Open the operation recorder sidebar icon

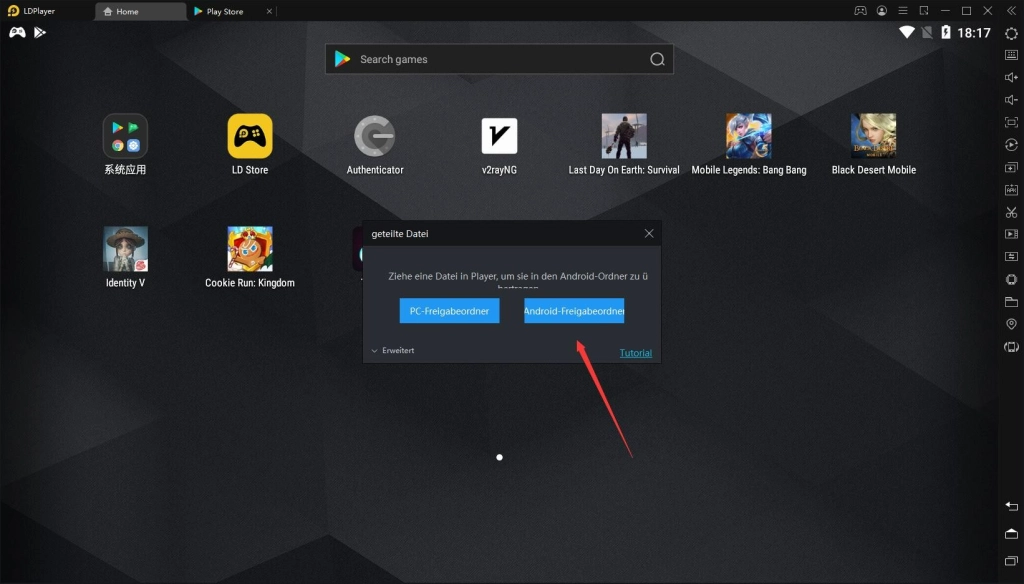1011,145
